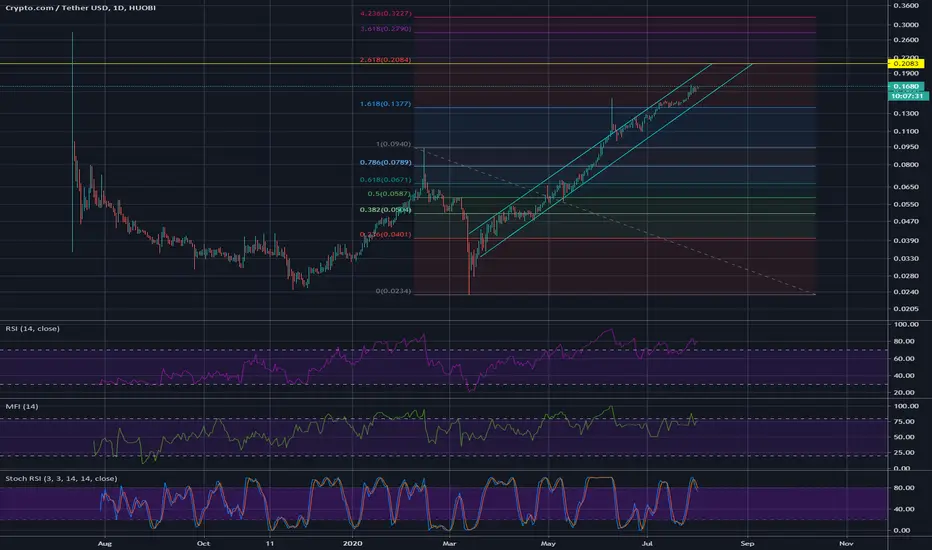
Task: Click 0.1300 on the price axis
Action: [x=906, y=113]
